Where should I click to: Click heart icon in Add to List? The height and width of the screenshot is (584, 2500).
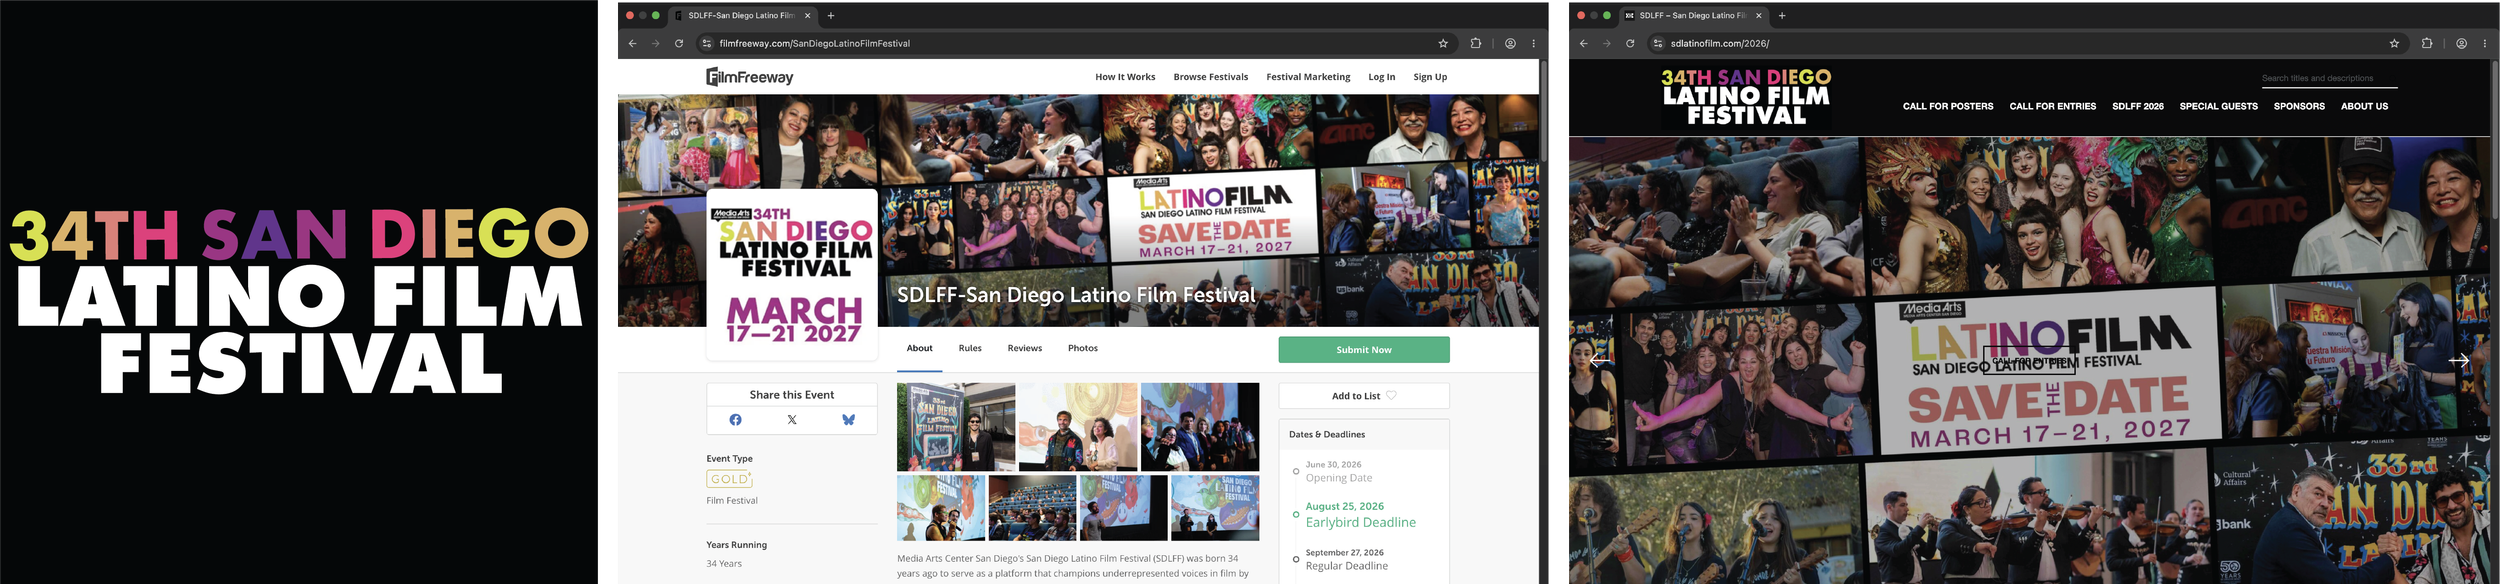pos(1391,396)
